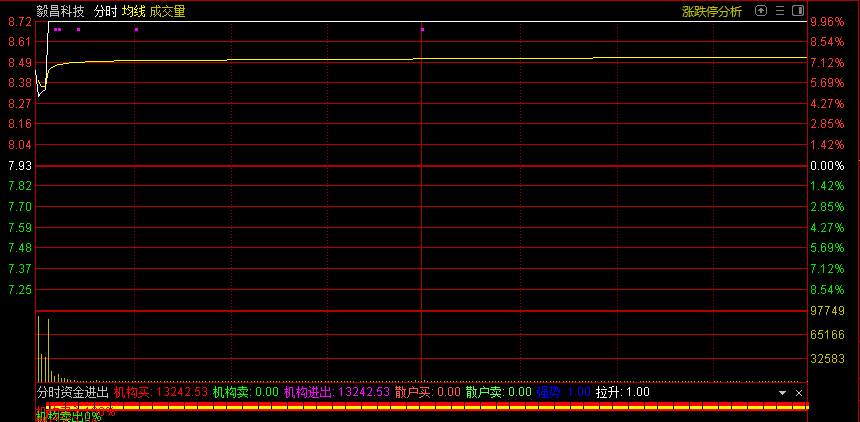The width and height of the screenshot is (860, 422).
Task: Toggle the side panel layout icon
Action: click(797, 11)
